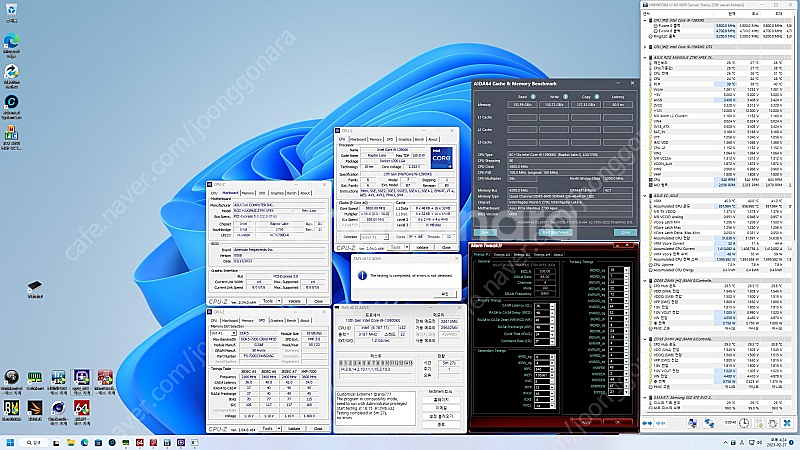
Task: Open the Slot #1 selector in CPU-Z SPD
Action: coord(223,333)
